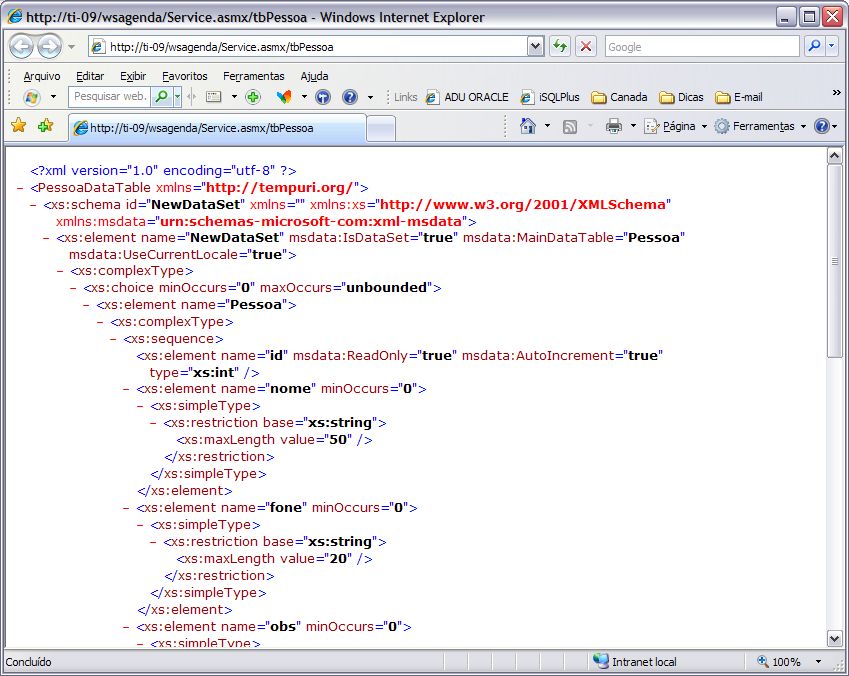849x676 pixels.
Task: Add this page to favorites
Action: pos(45,127)
